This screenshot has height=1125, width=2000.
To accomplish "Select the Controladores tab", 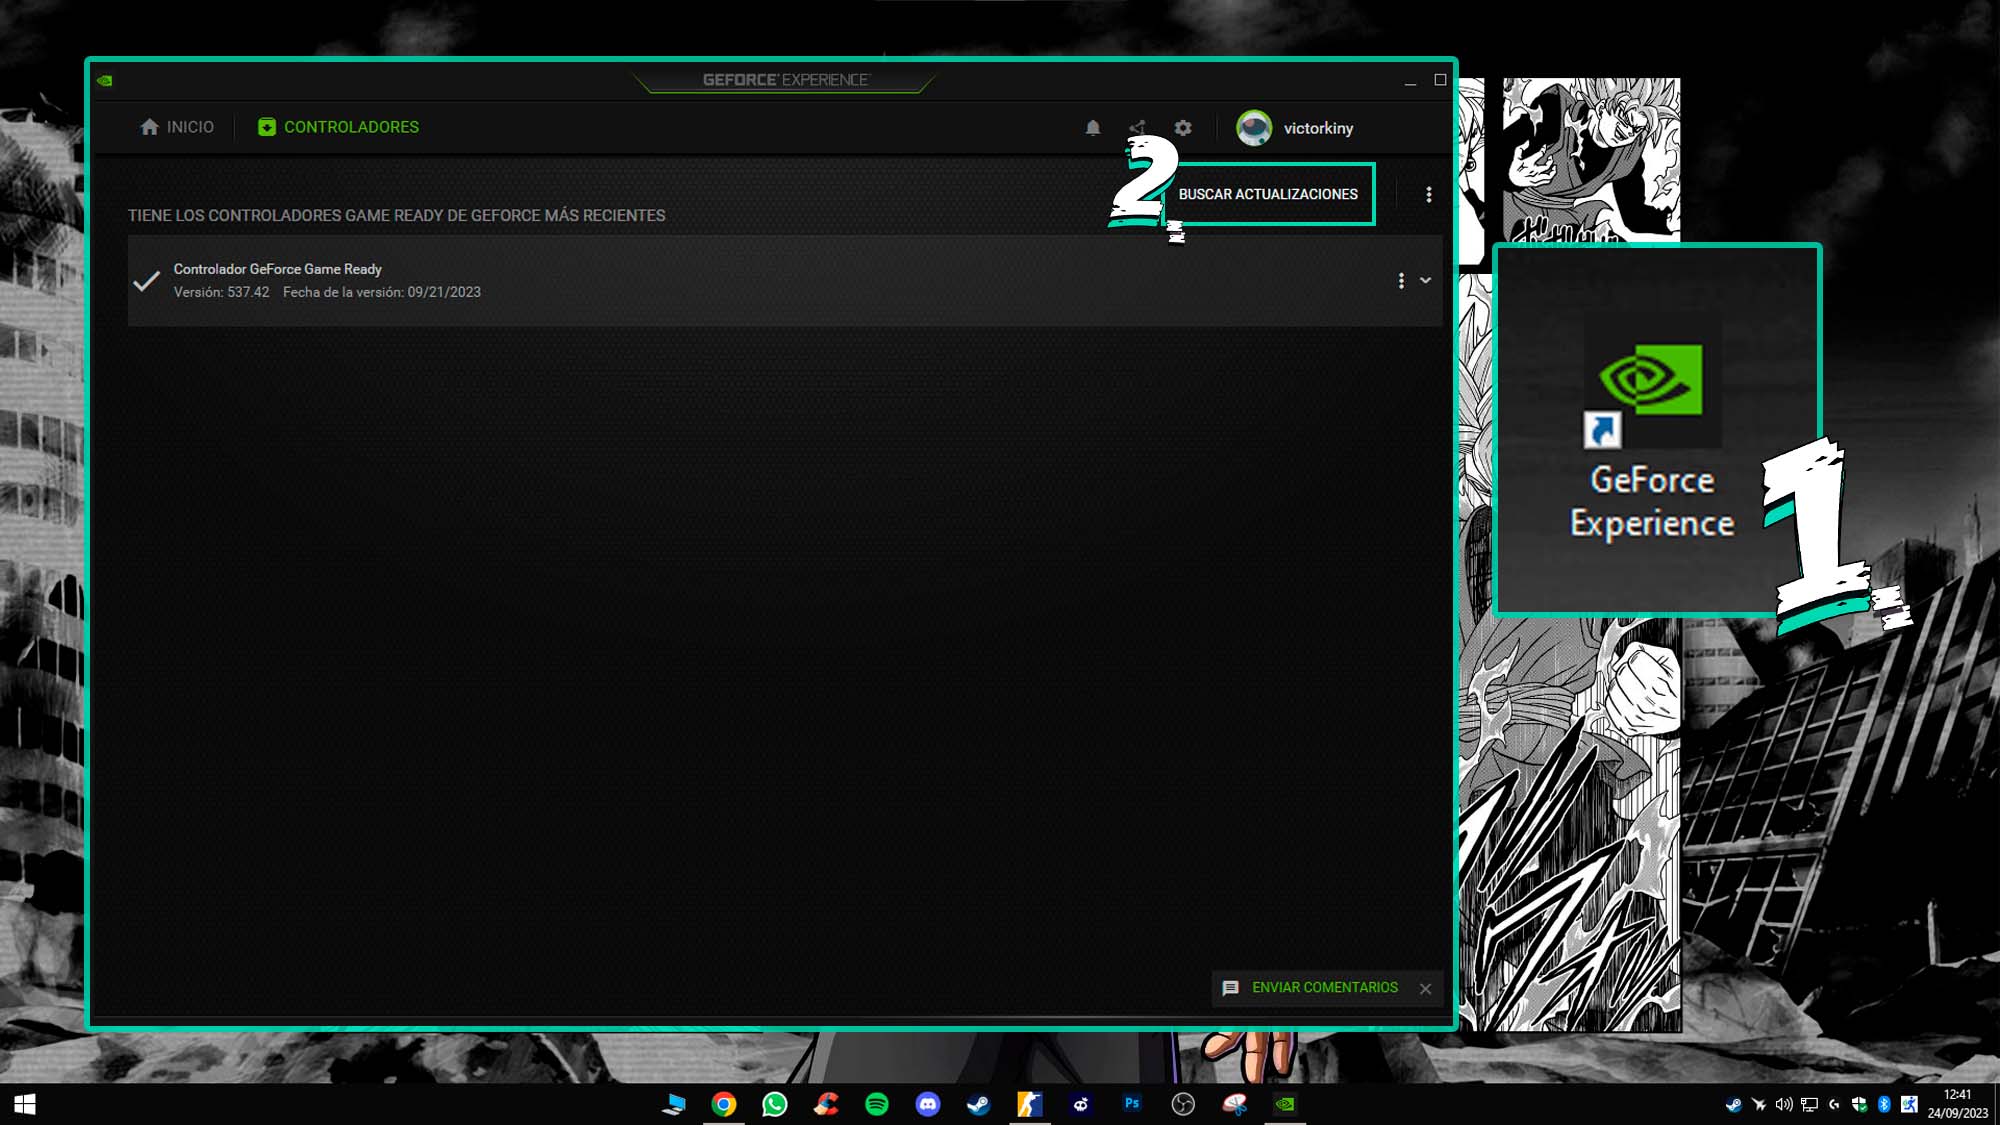I will pyautogui.click(x=339, y=127).
